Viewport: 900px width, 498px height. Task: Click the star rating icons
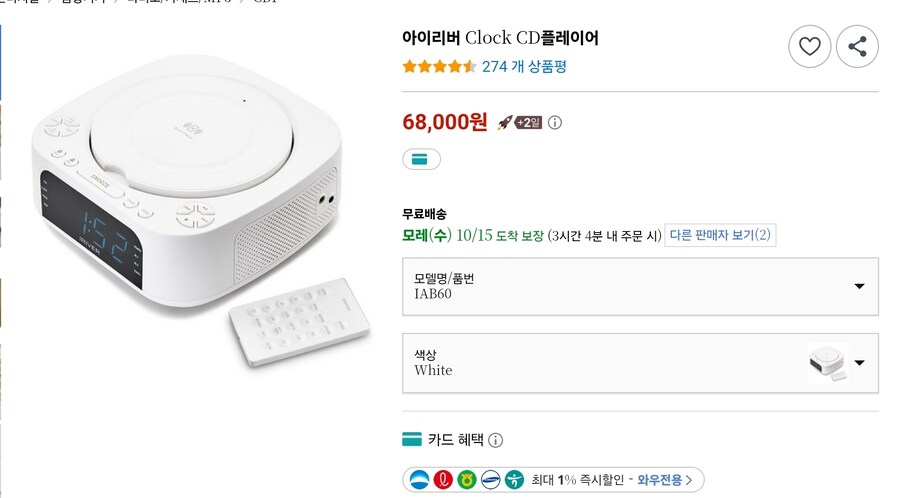pos(439,67)
